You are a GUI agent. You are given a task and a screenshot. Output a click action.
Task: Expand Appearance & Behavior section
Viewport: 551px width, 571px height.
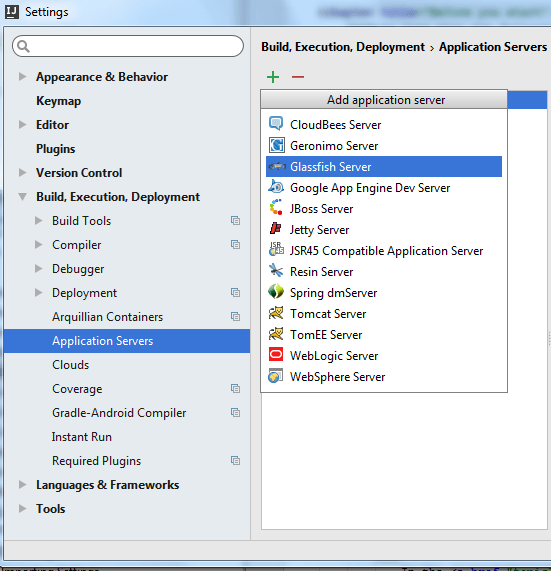[23, 76]
